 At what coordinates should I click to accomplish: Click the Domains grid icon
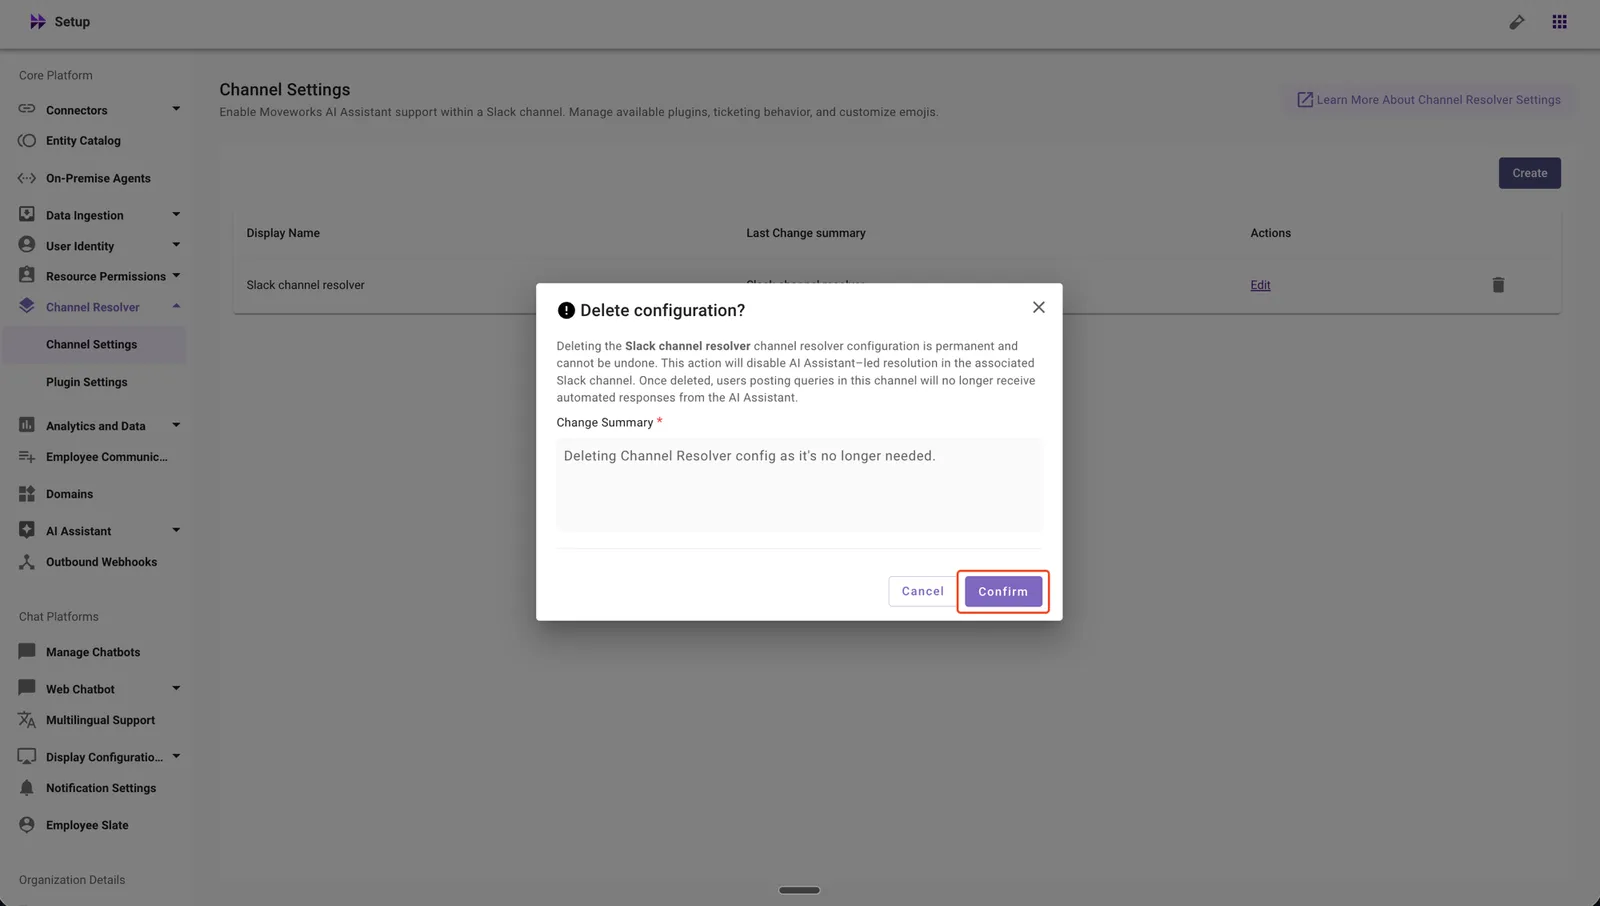pyautogui.click(x=27, y=494)
